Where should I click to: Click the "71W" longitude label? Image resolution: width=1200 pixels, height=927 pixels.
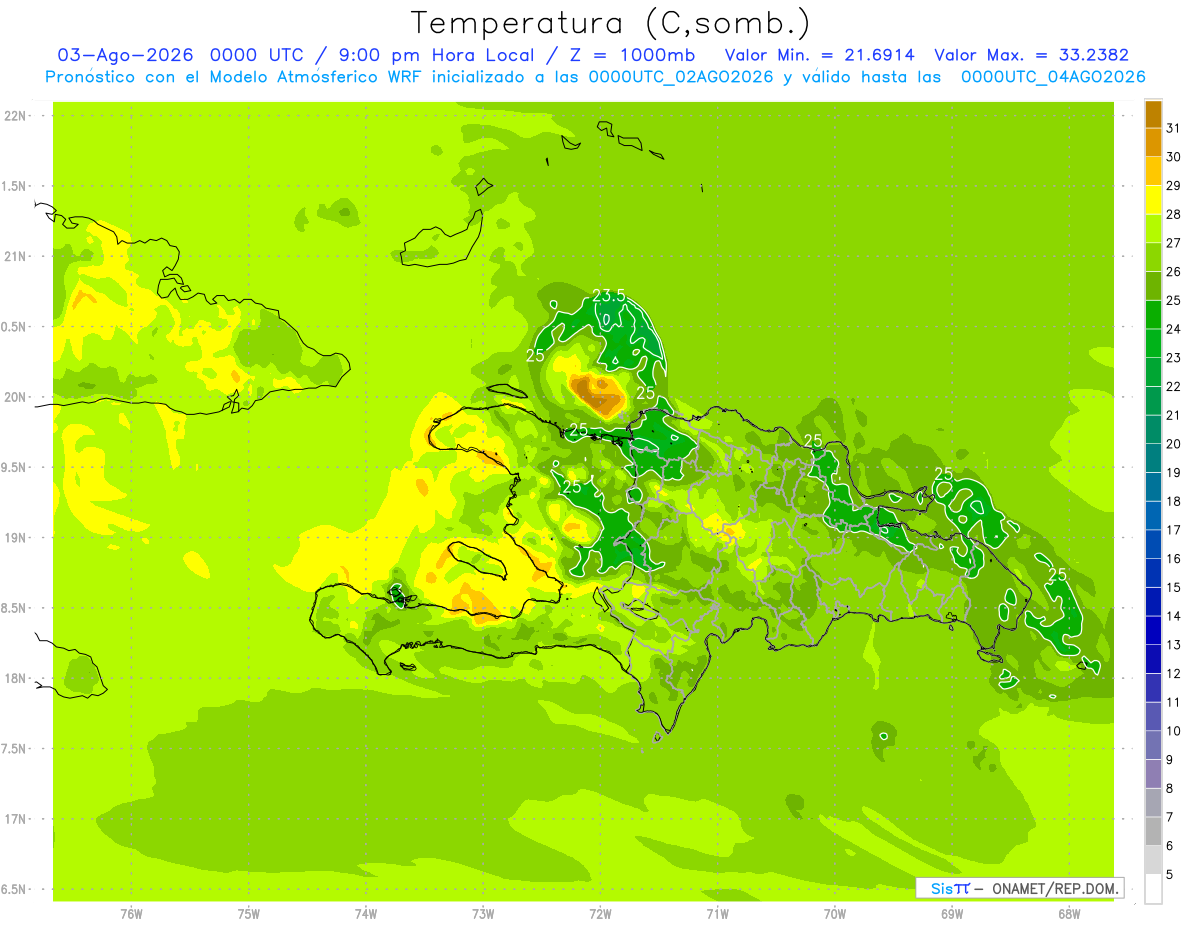(x=717, y=914)
